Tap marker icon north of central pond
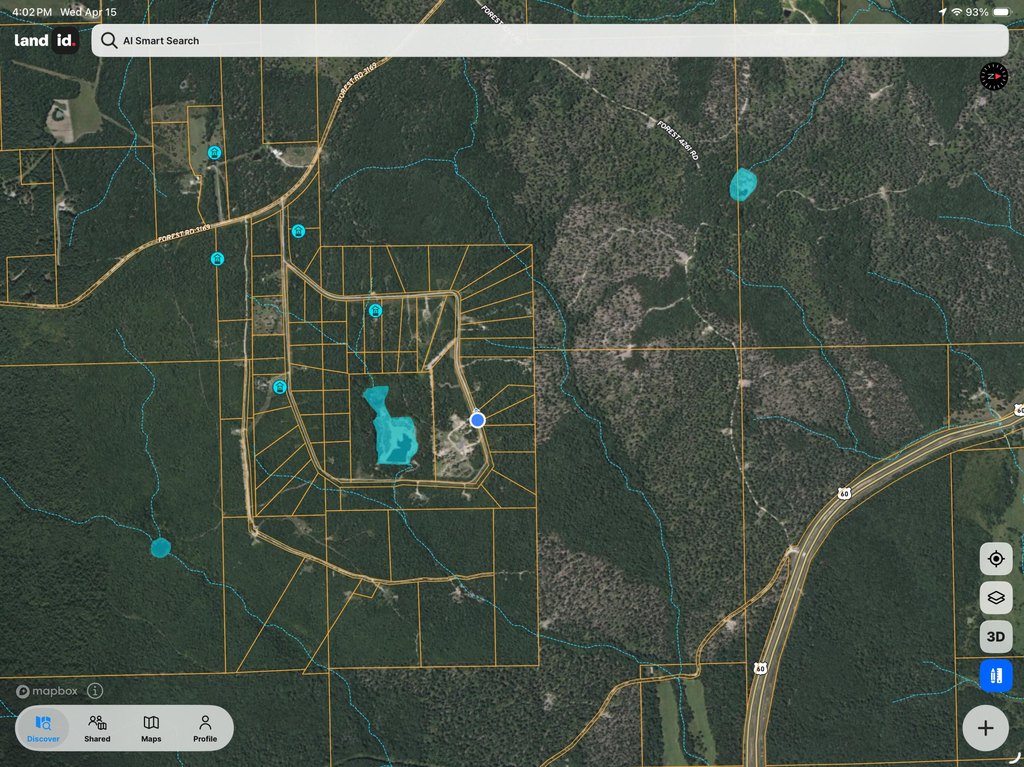This screenshot has height=767, width=1024. pyautogui.click(x=375, y=310)
